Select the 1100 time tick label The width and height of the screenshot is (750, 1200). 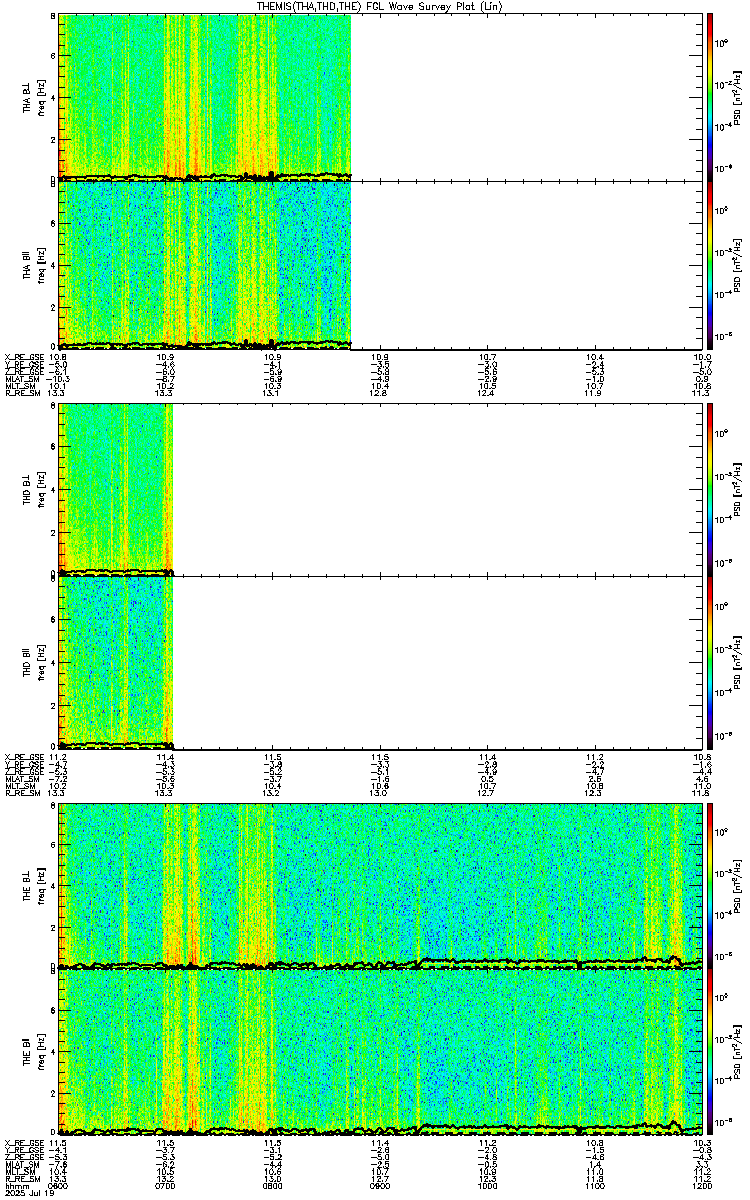click(x=594, y=1186)
